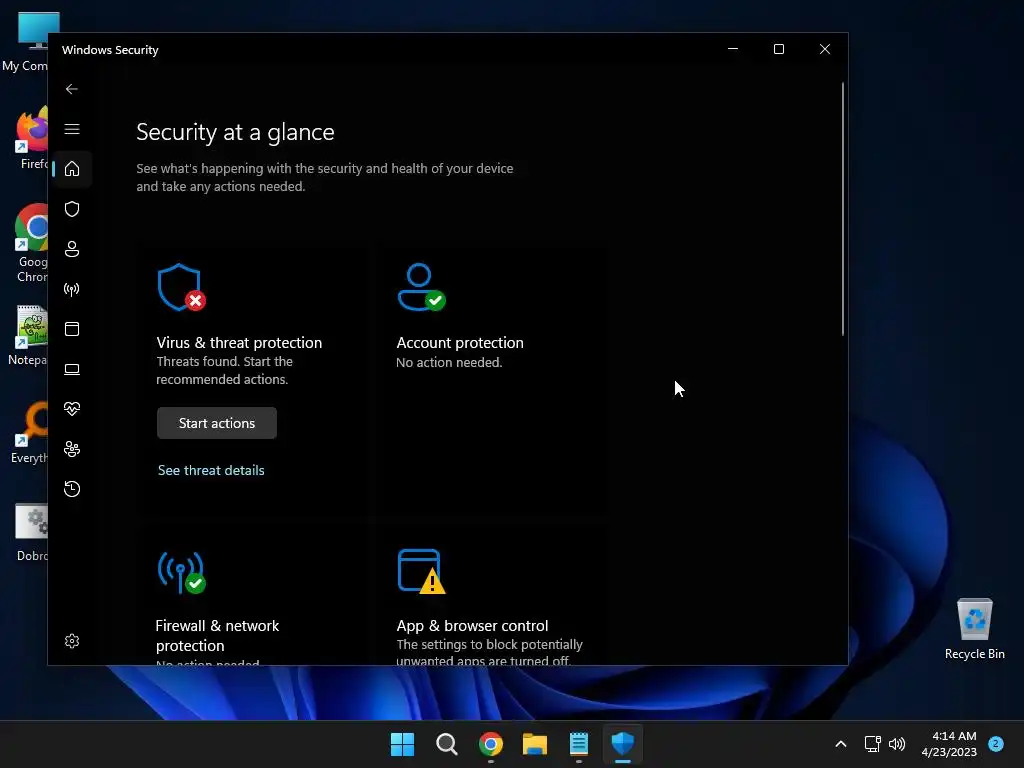Open Protection history clock icon
The width and height of the screenshot is (1024, 768).
pyautogui.click(x=72, y=489)
